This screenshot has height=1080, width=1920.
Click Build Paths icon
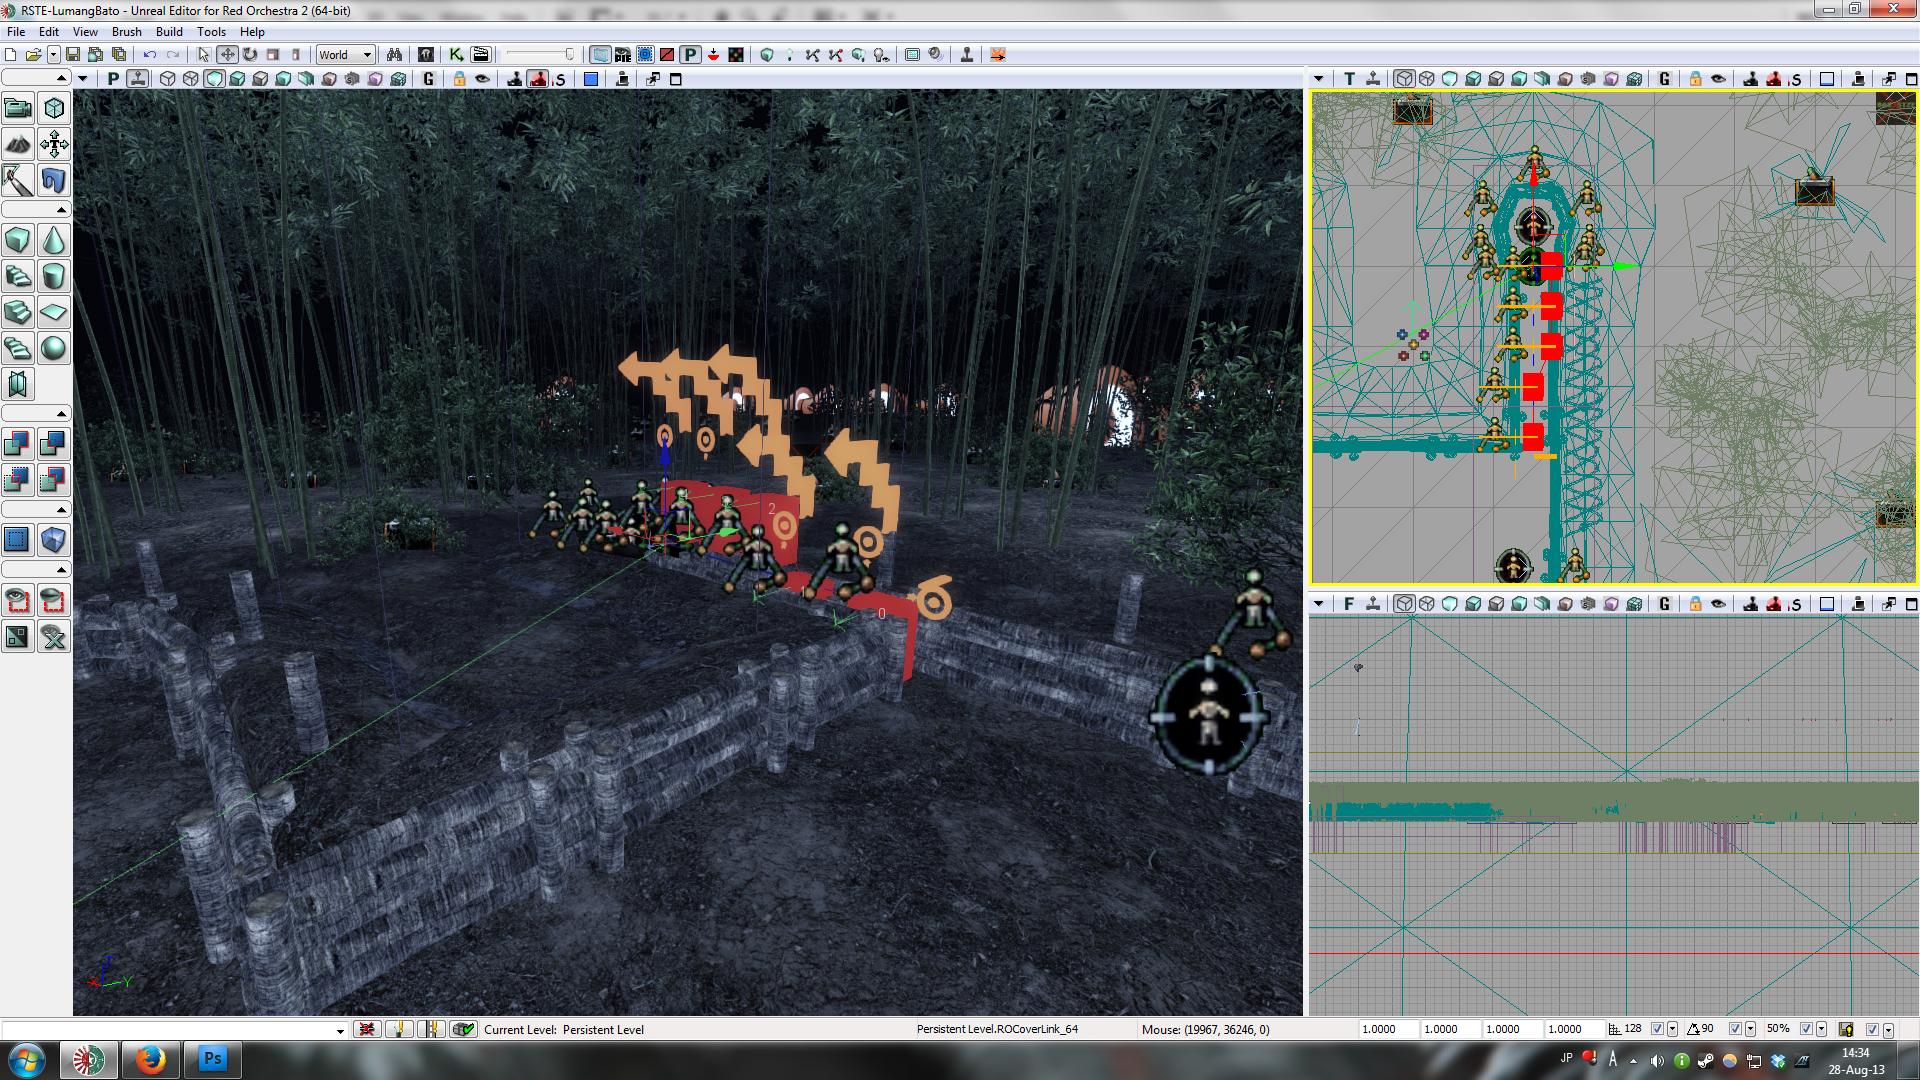(x=813, y=55)
